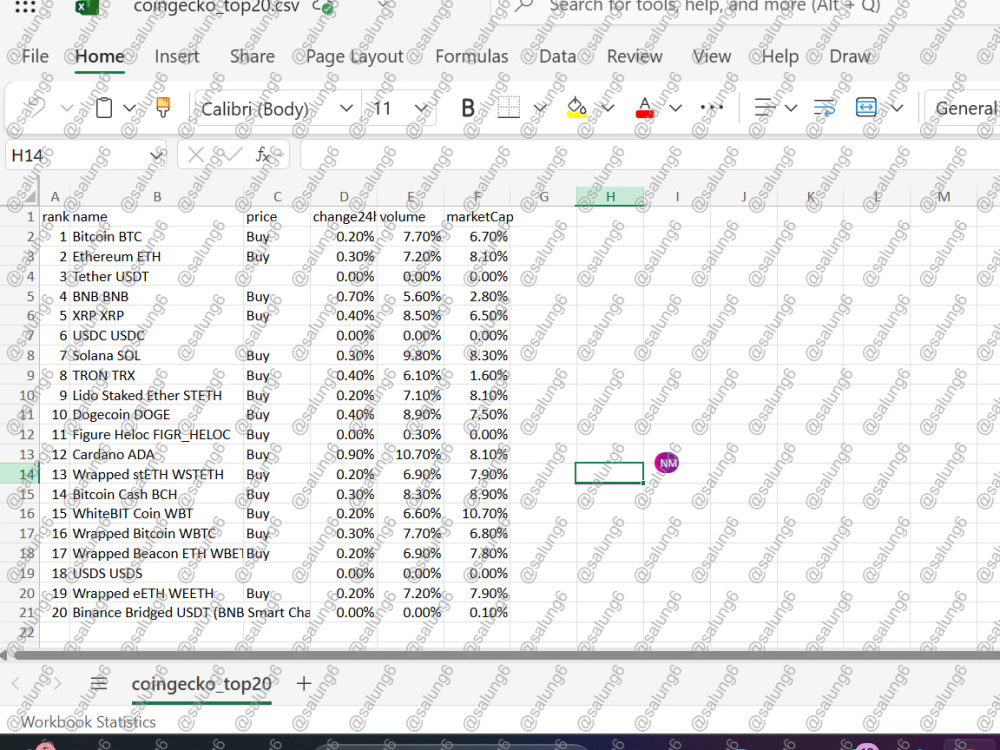Click the Paste clipboard icon

pos(103,108)
